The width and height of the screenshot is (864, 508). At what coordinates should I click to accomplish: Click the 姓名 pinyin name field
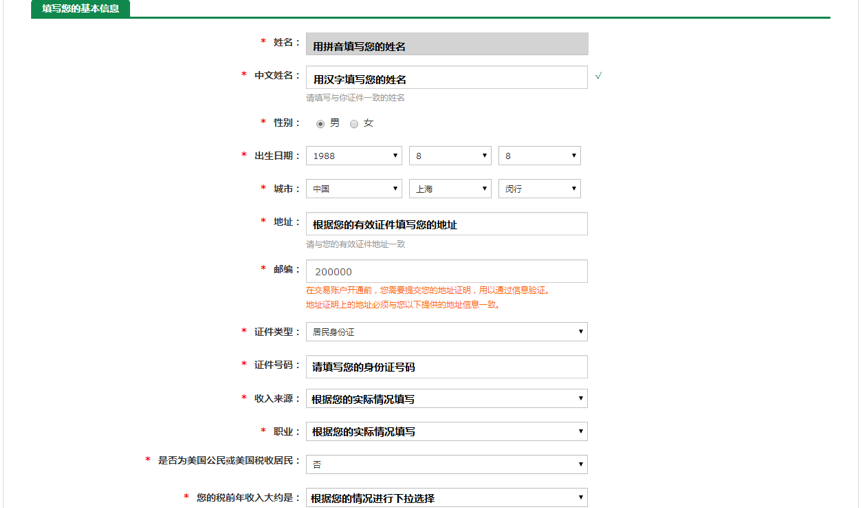click(447, 44)
